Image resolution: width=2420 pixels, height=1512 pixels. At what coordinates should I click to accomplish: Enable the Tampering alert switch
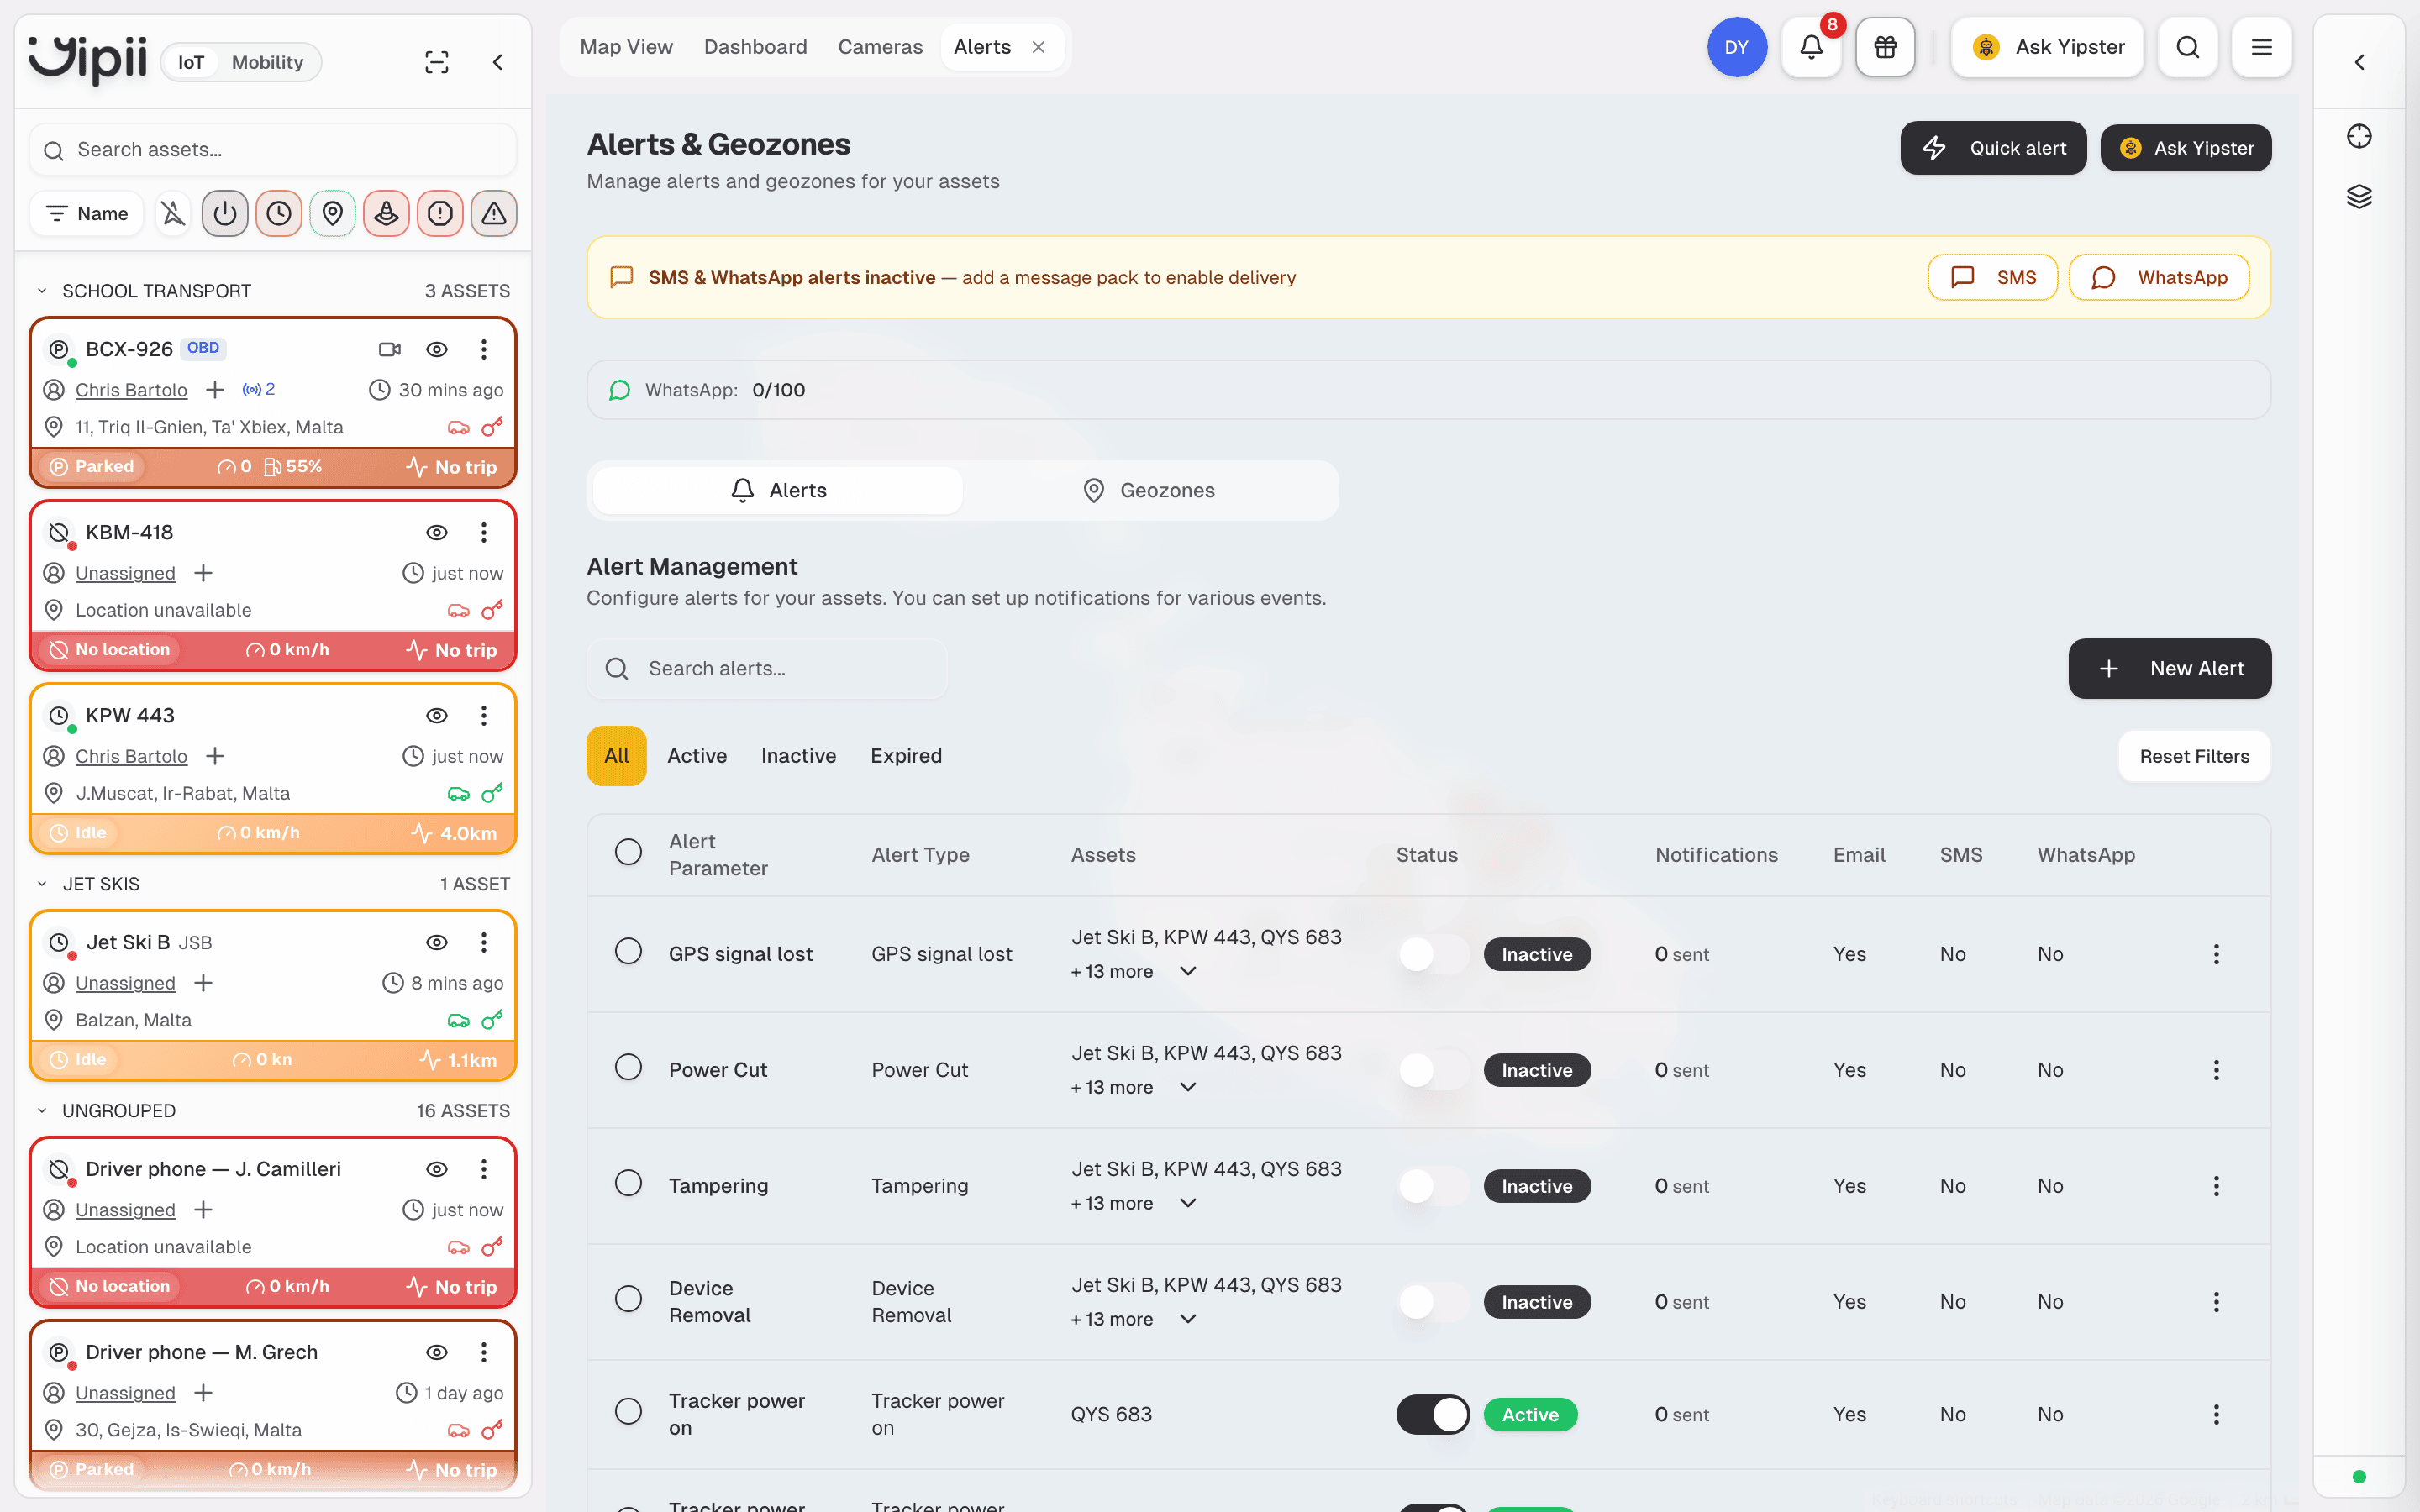[1433, 1186]
